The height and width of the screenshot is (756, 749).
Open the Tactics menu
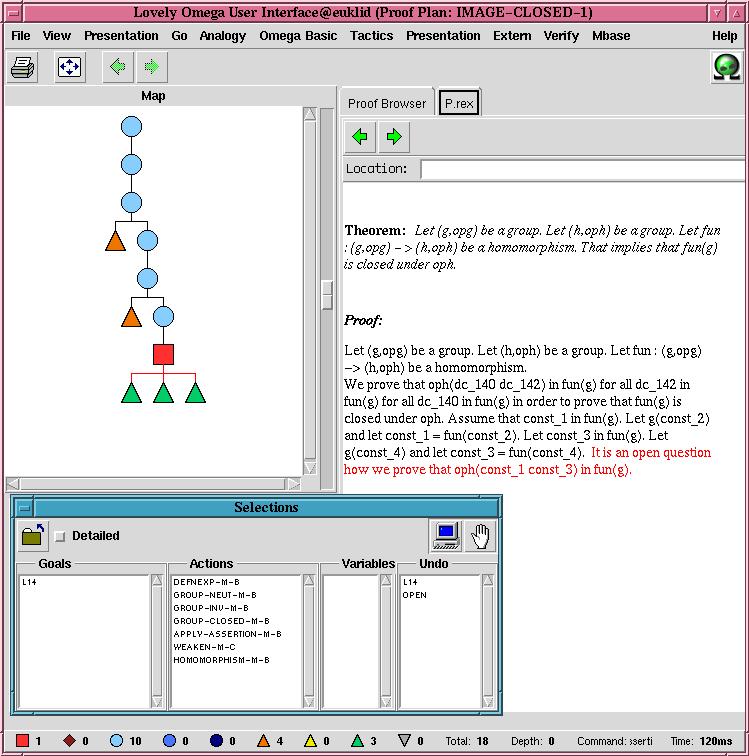[371, 36]
